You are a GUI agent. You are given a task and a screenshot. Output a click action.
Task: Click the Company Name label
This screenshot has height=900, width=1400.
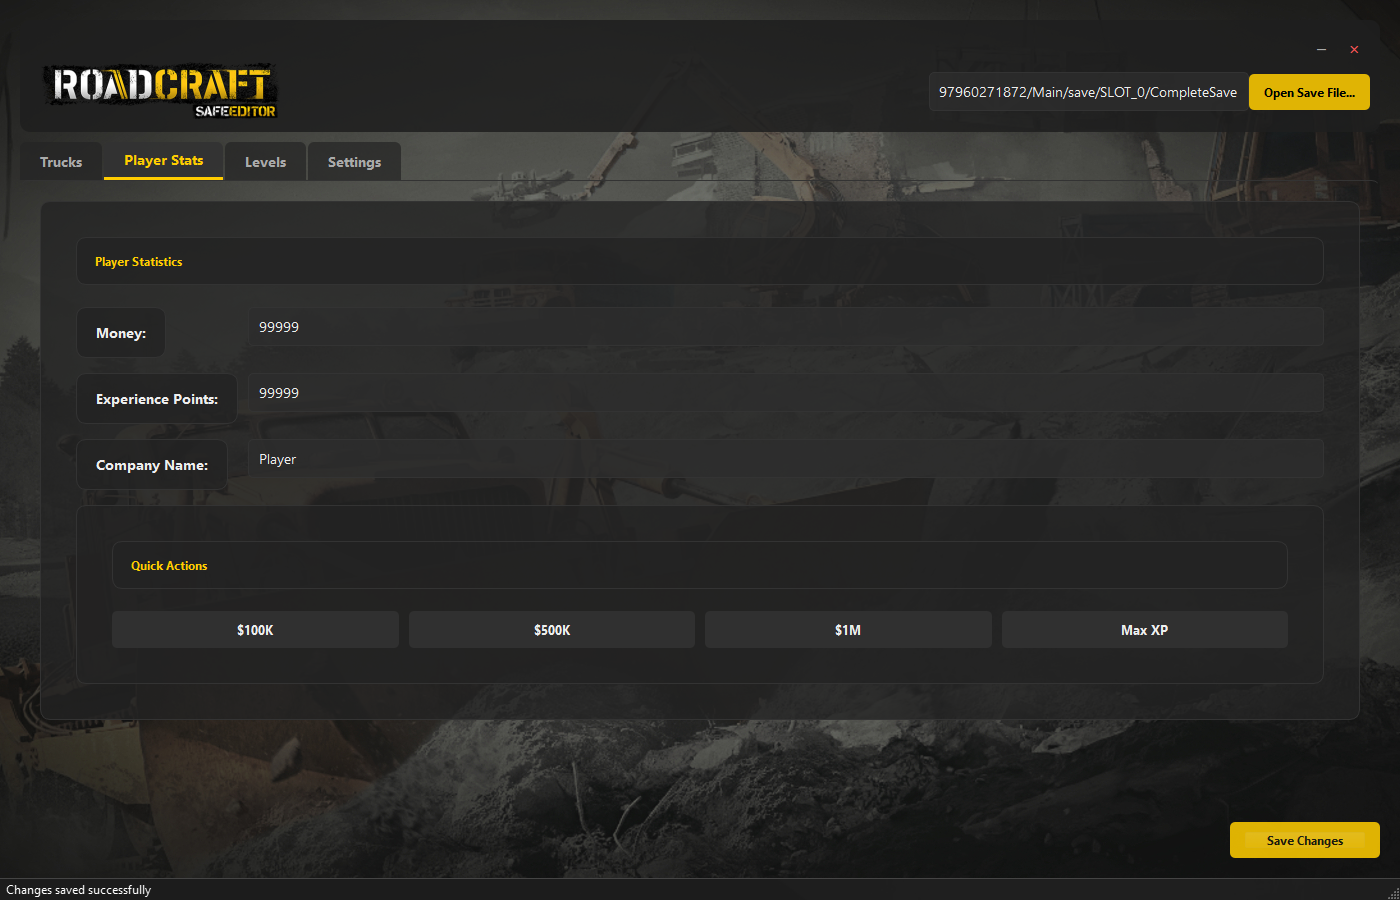tap(152, 465)
